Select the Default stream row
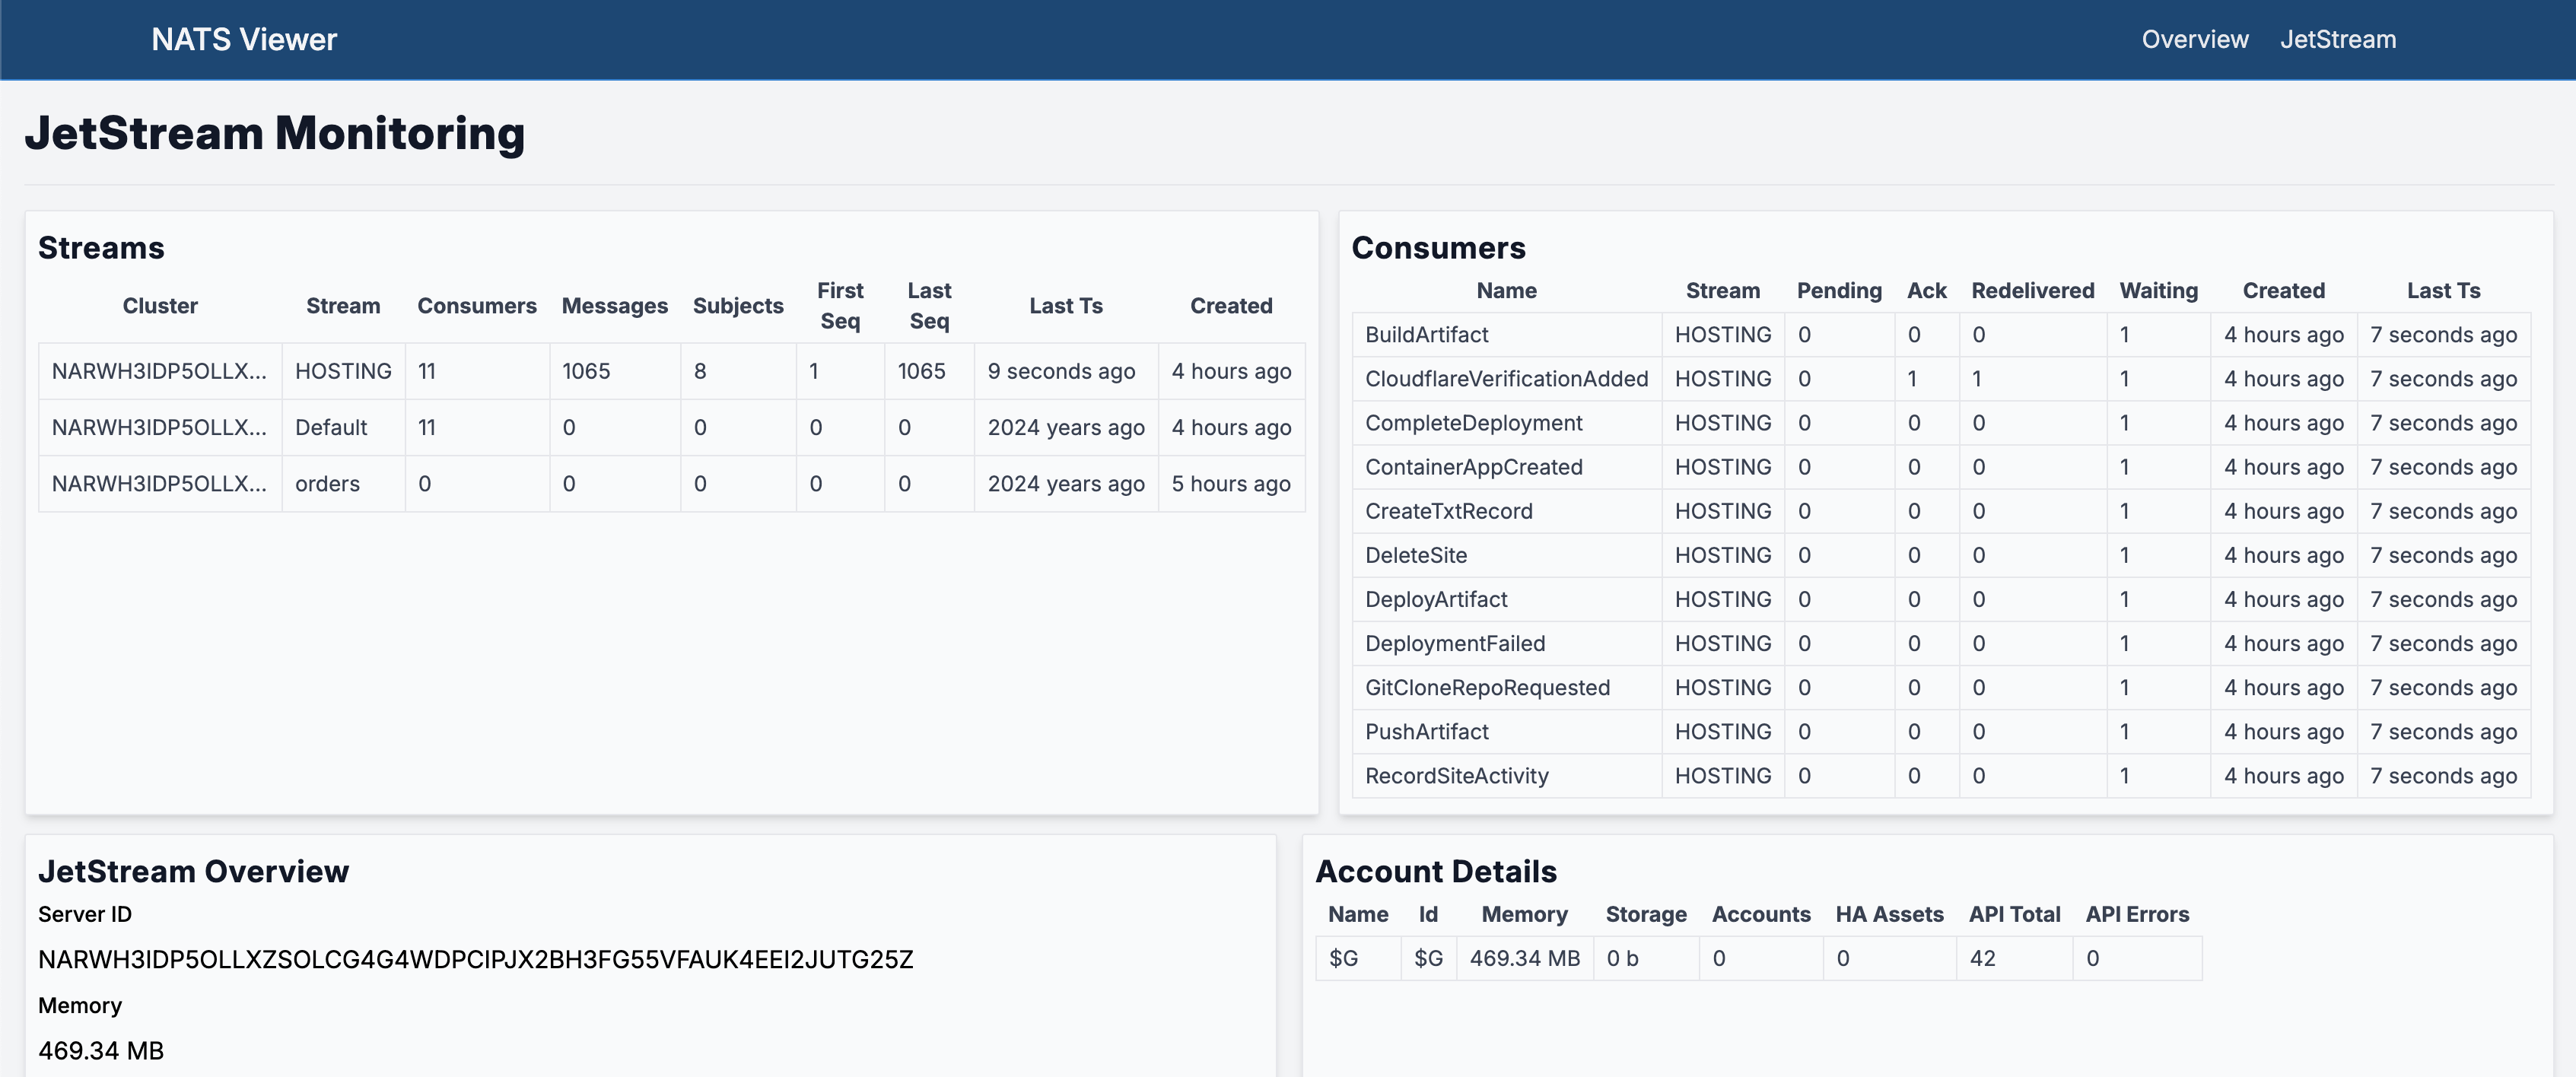The width and height of the screenshot is (2576, 1077). point(330,427)
